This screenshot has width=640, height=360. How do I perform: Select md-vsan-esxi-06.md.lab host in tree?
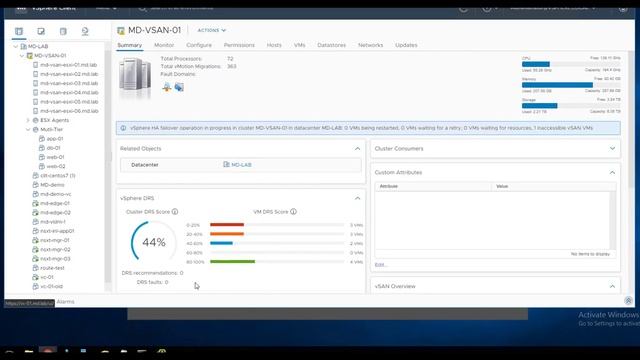tap(69, 111)
